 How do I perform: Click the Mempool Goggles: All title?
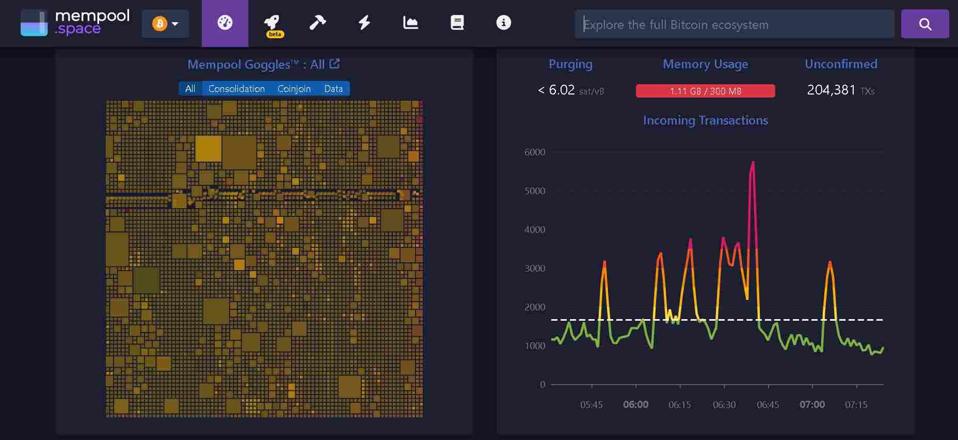click(256, 64)
